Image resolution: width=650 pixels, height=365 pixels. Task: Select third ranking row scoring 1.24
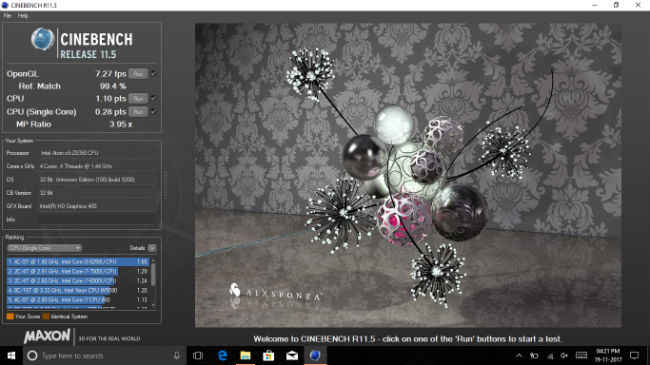tap(78, 281)
